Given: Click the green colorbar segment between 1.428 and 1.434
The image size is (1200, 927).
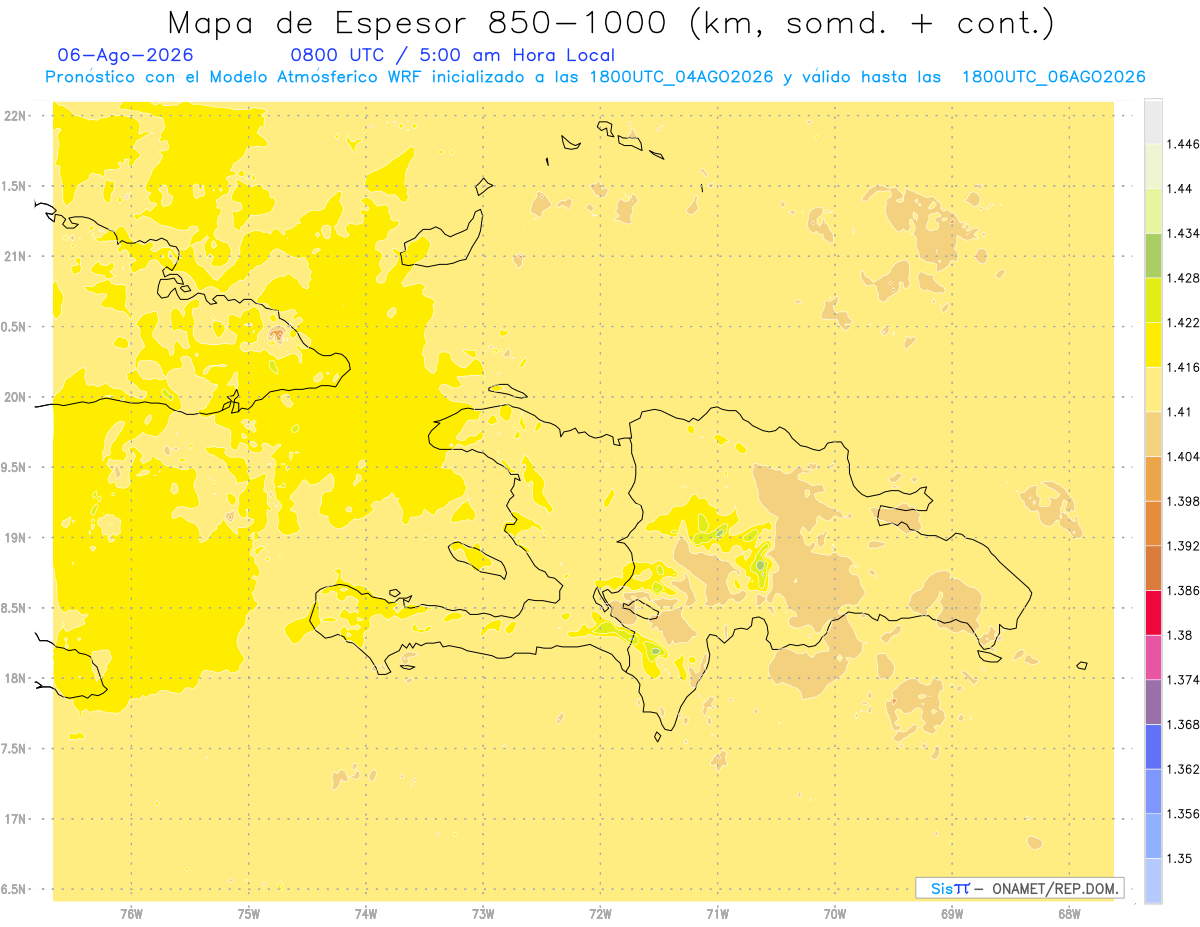Looking at the screenshot, I should 1154,256.
